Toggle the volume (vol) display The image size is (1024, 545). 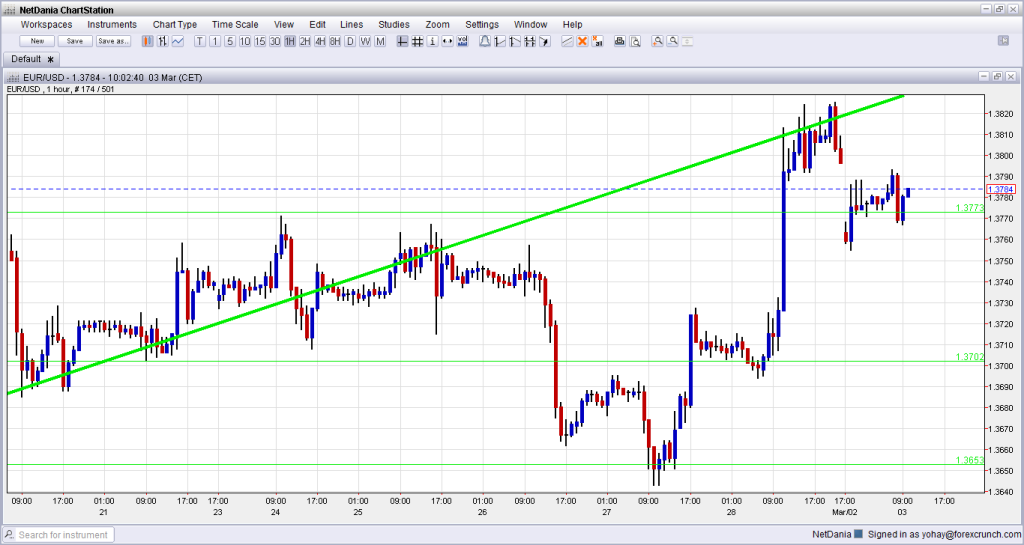click(x=462, y=41)
